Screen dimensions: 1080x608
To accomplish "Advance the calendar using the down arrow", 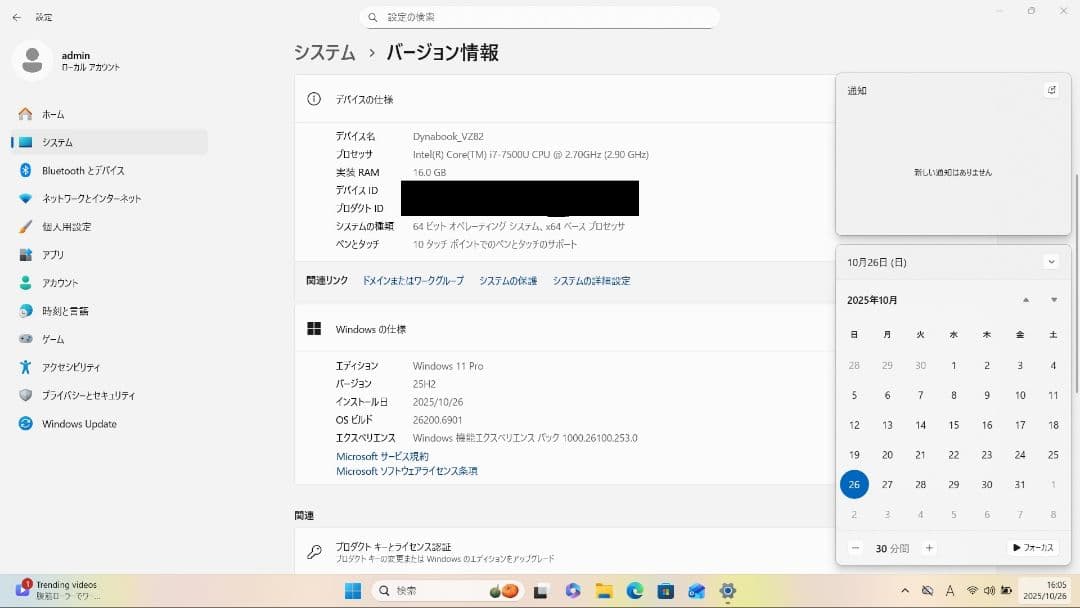I will pyautogui.click(x=1052, y=299).
